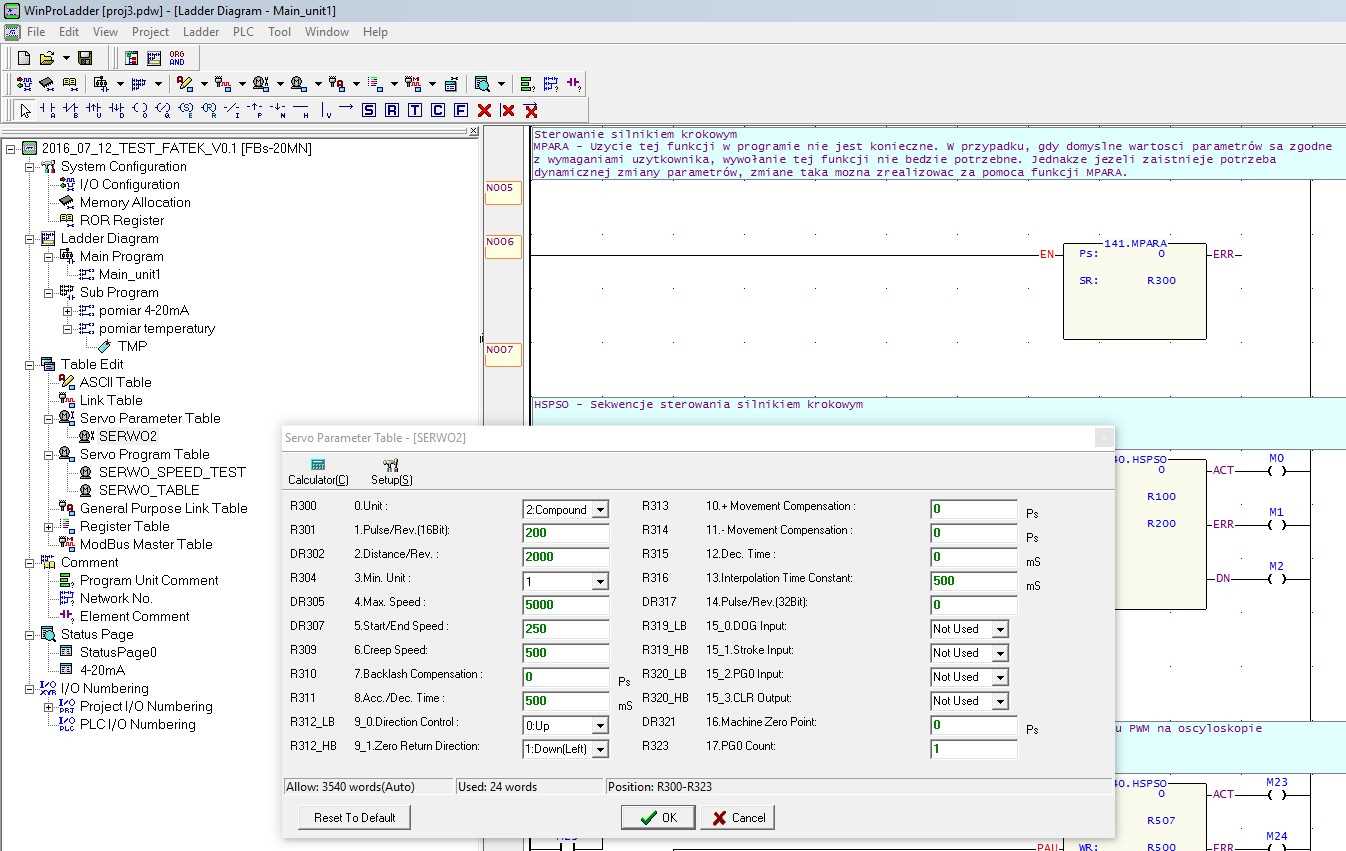1346x851 pixels.
Task: Click the Max. Speed input field showing 5000
Action: [566, 605]
